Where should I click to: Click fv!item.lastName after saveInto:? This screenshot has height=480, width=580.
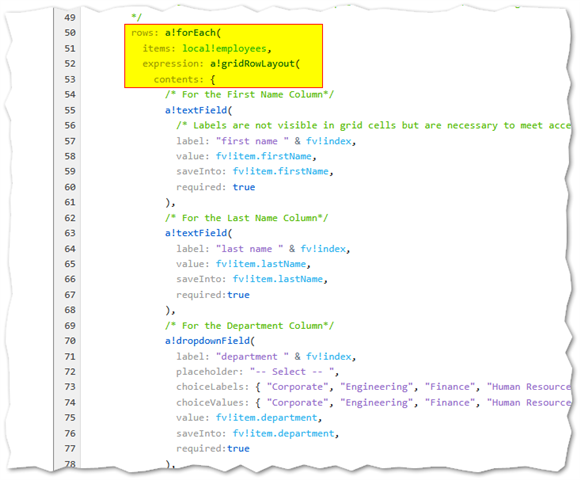pyautogui.click(x=278, y=279)
